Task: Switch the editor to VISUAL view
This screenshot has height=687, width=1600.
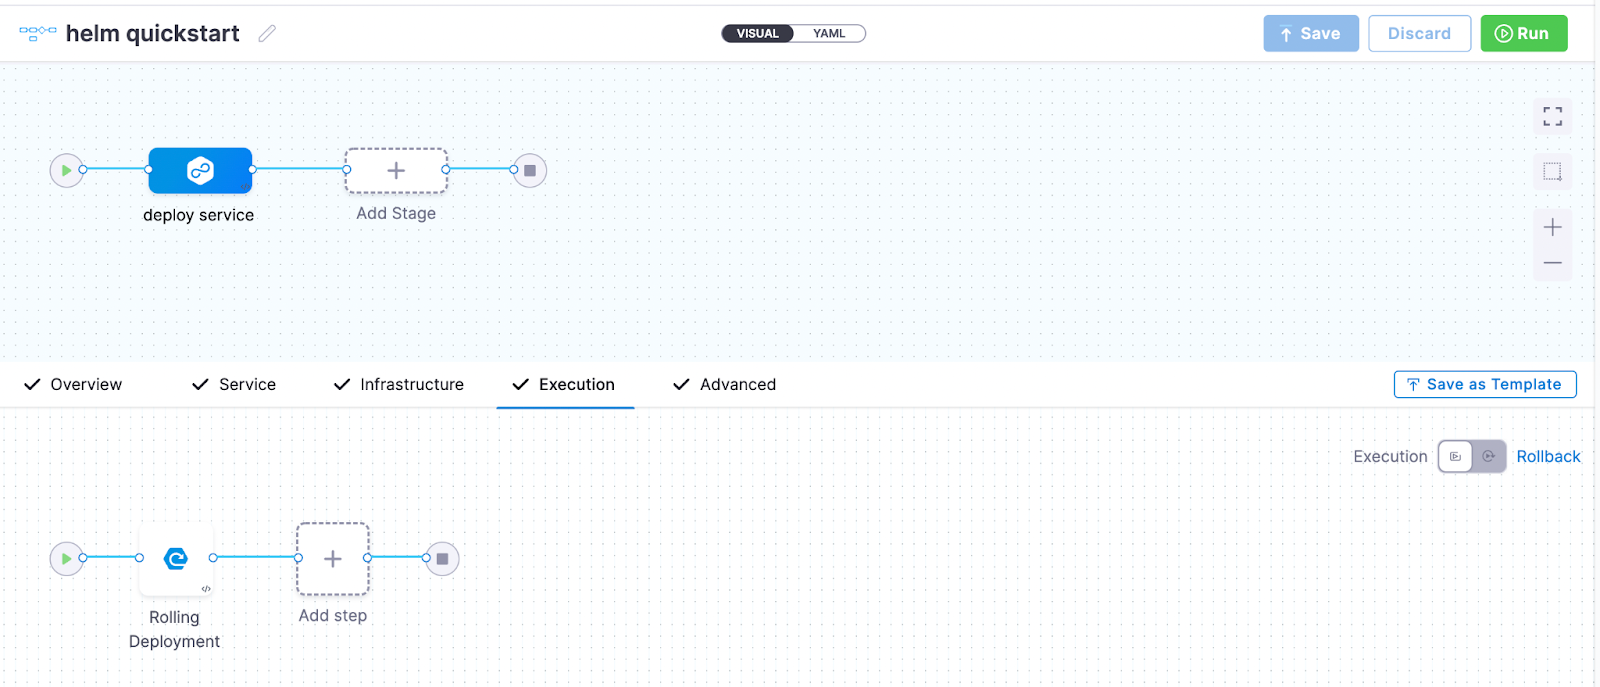Action: [758, 34]
